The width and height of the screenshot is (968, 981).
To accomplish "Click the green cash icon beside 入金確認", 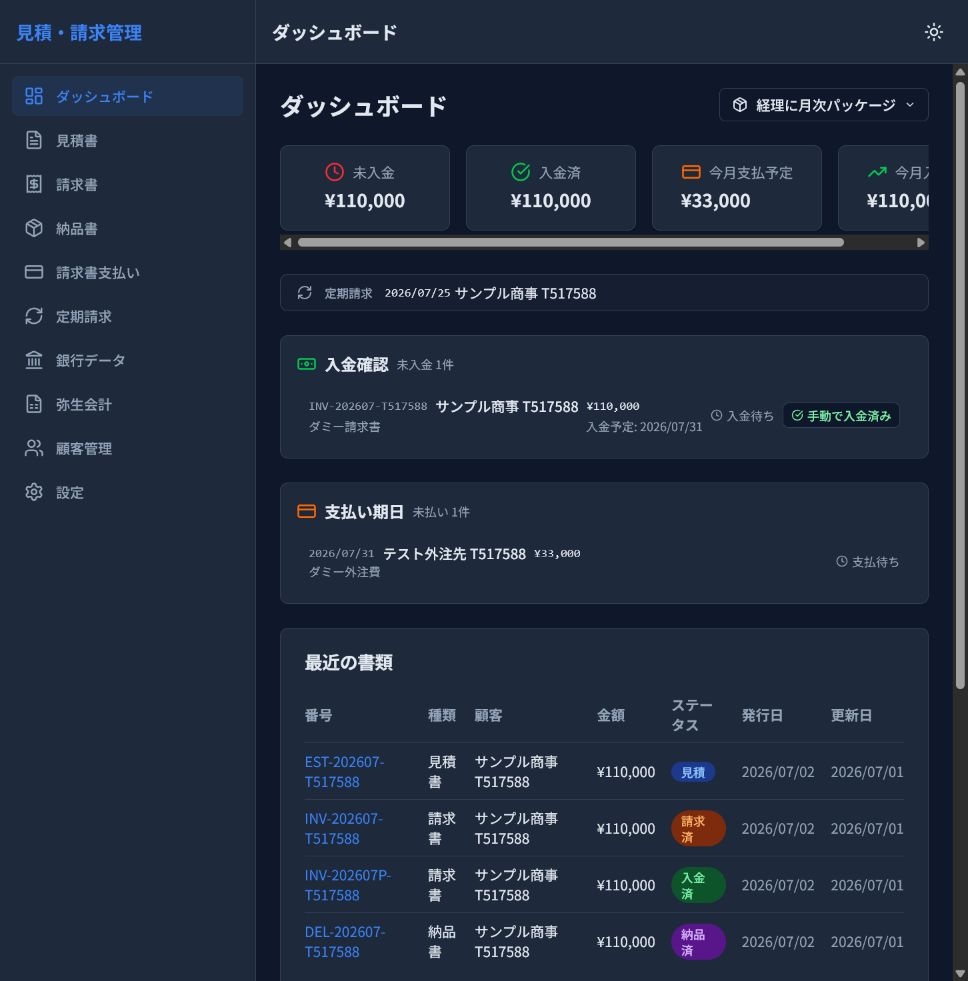I will pyautogui.click(x=307, y=364).
